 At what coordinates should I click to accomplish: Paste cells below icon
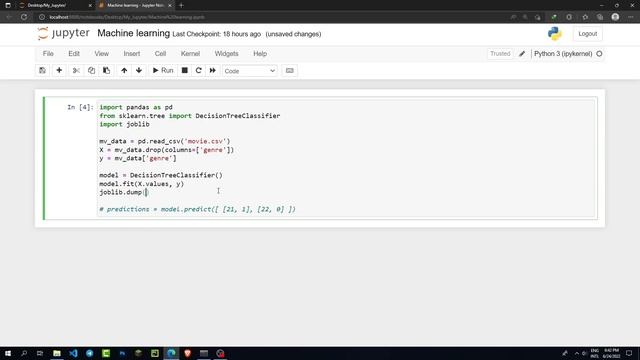coord(107,71)
